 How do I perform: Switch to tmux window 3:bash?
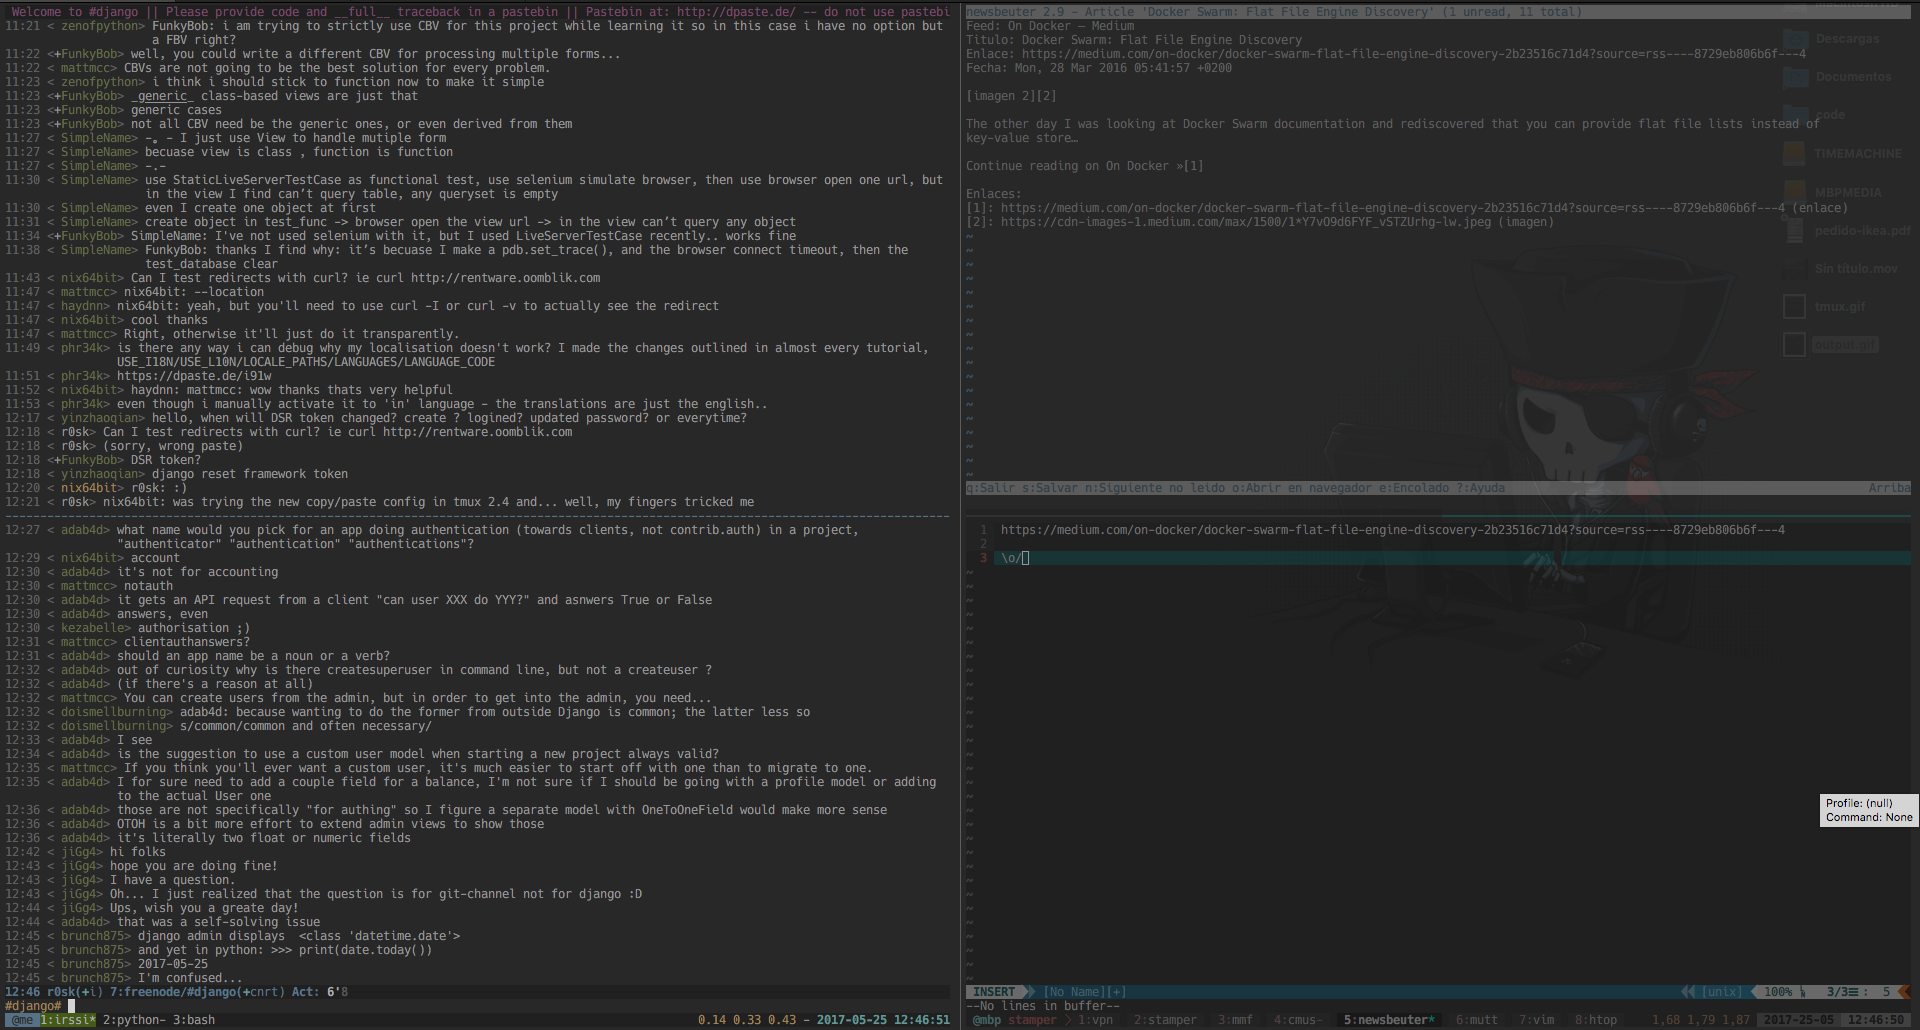[194, 1020]
